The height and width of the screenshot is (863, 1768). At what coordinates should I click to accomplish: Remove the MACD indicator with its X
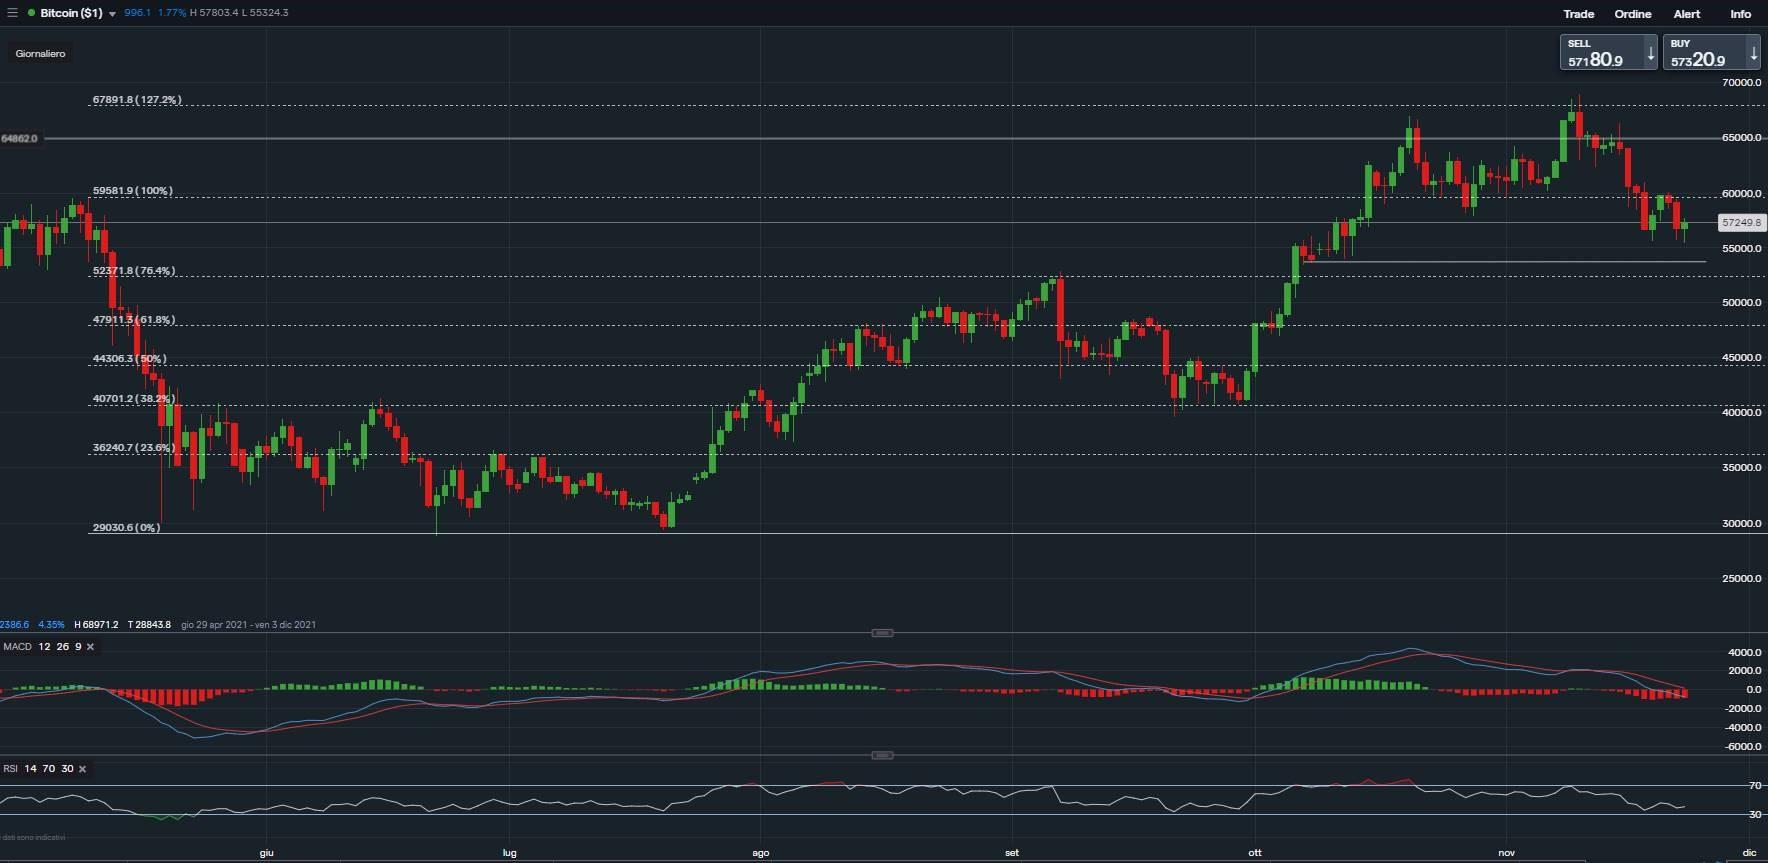point(90,647)
